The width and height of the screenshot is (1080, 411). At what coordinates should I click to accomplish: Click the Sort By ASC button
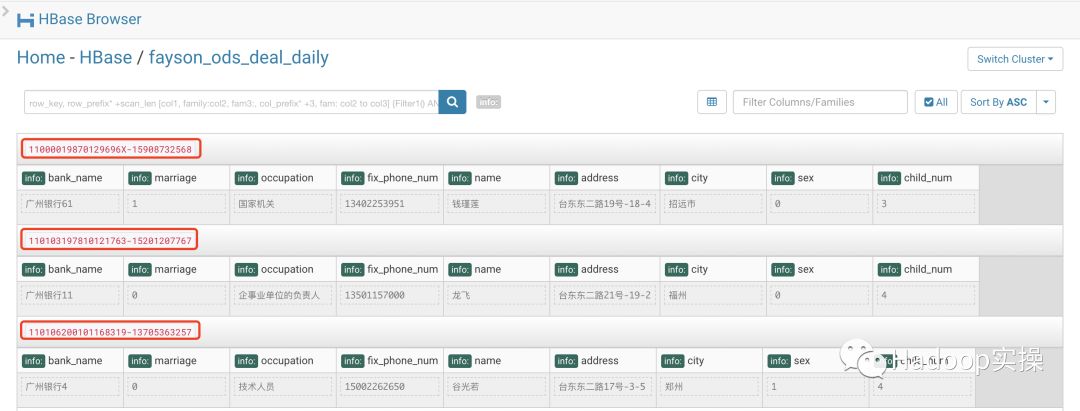[998, 102]
